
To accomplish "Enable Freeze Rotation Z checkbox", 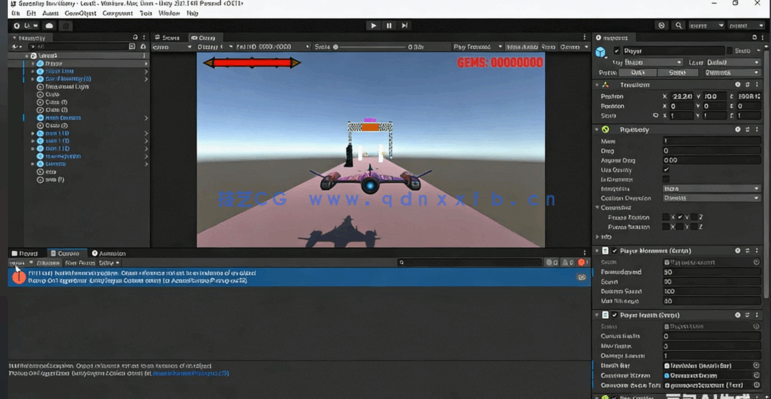I will click(694, 227).
